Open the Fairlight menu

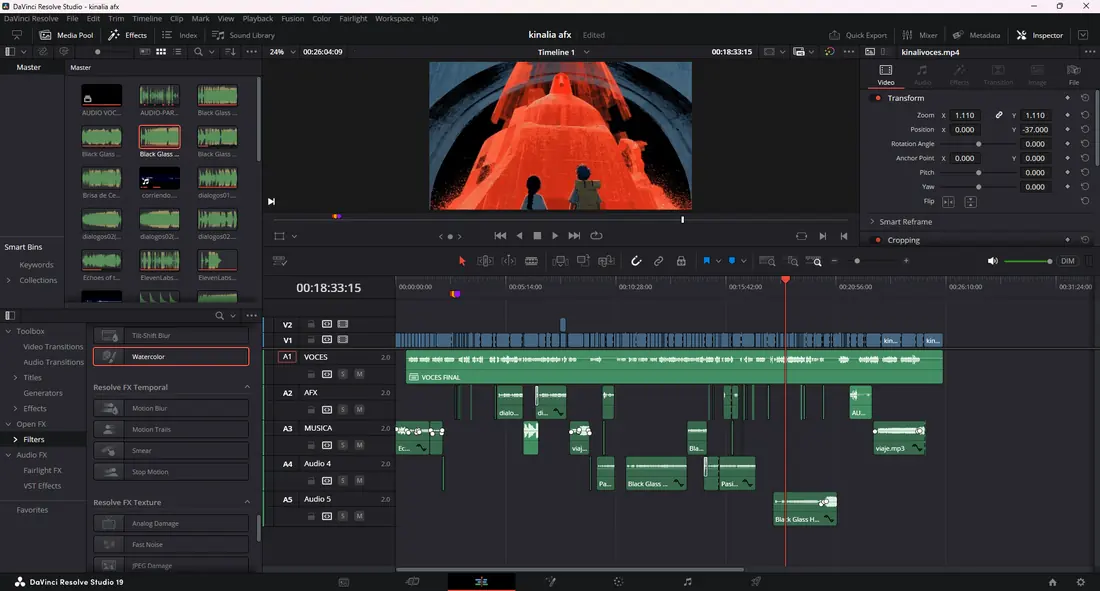353,19
